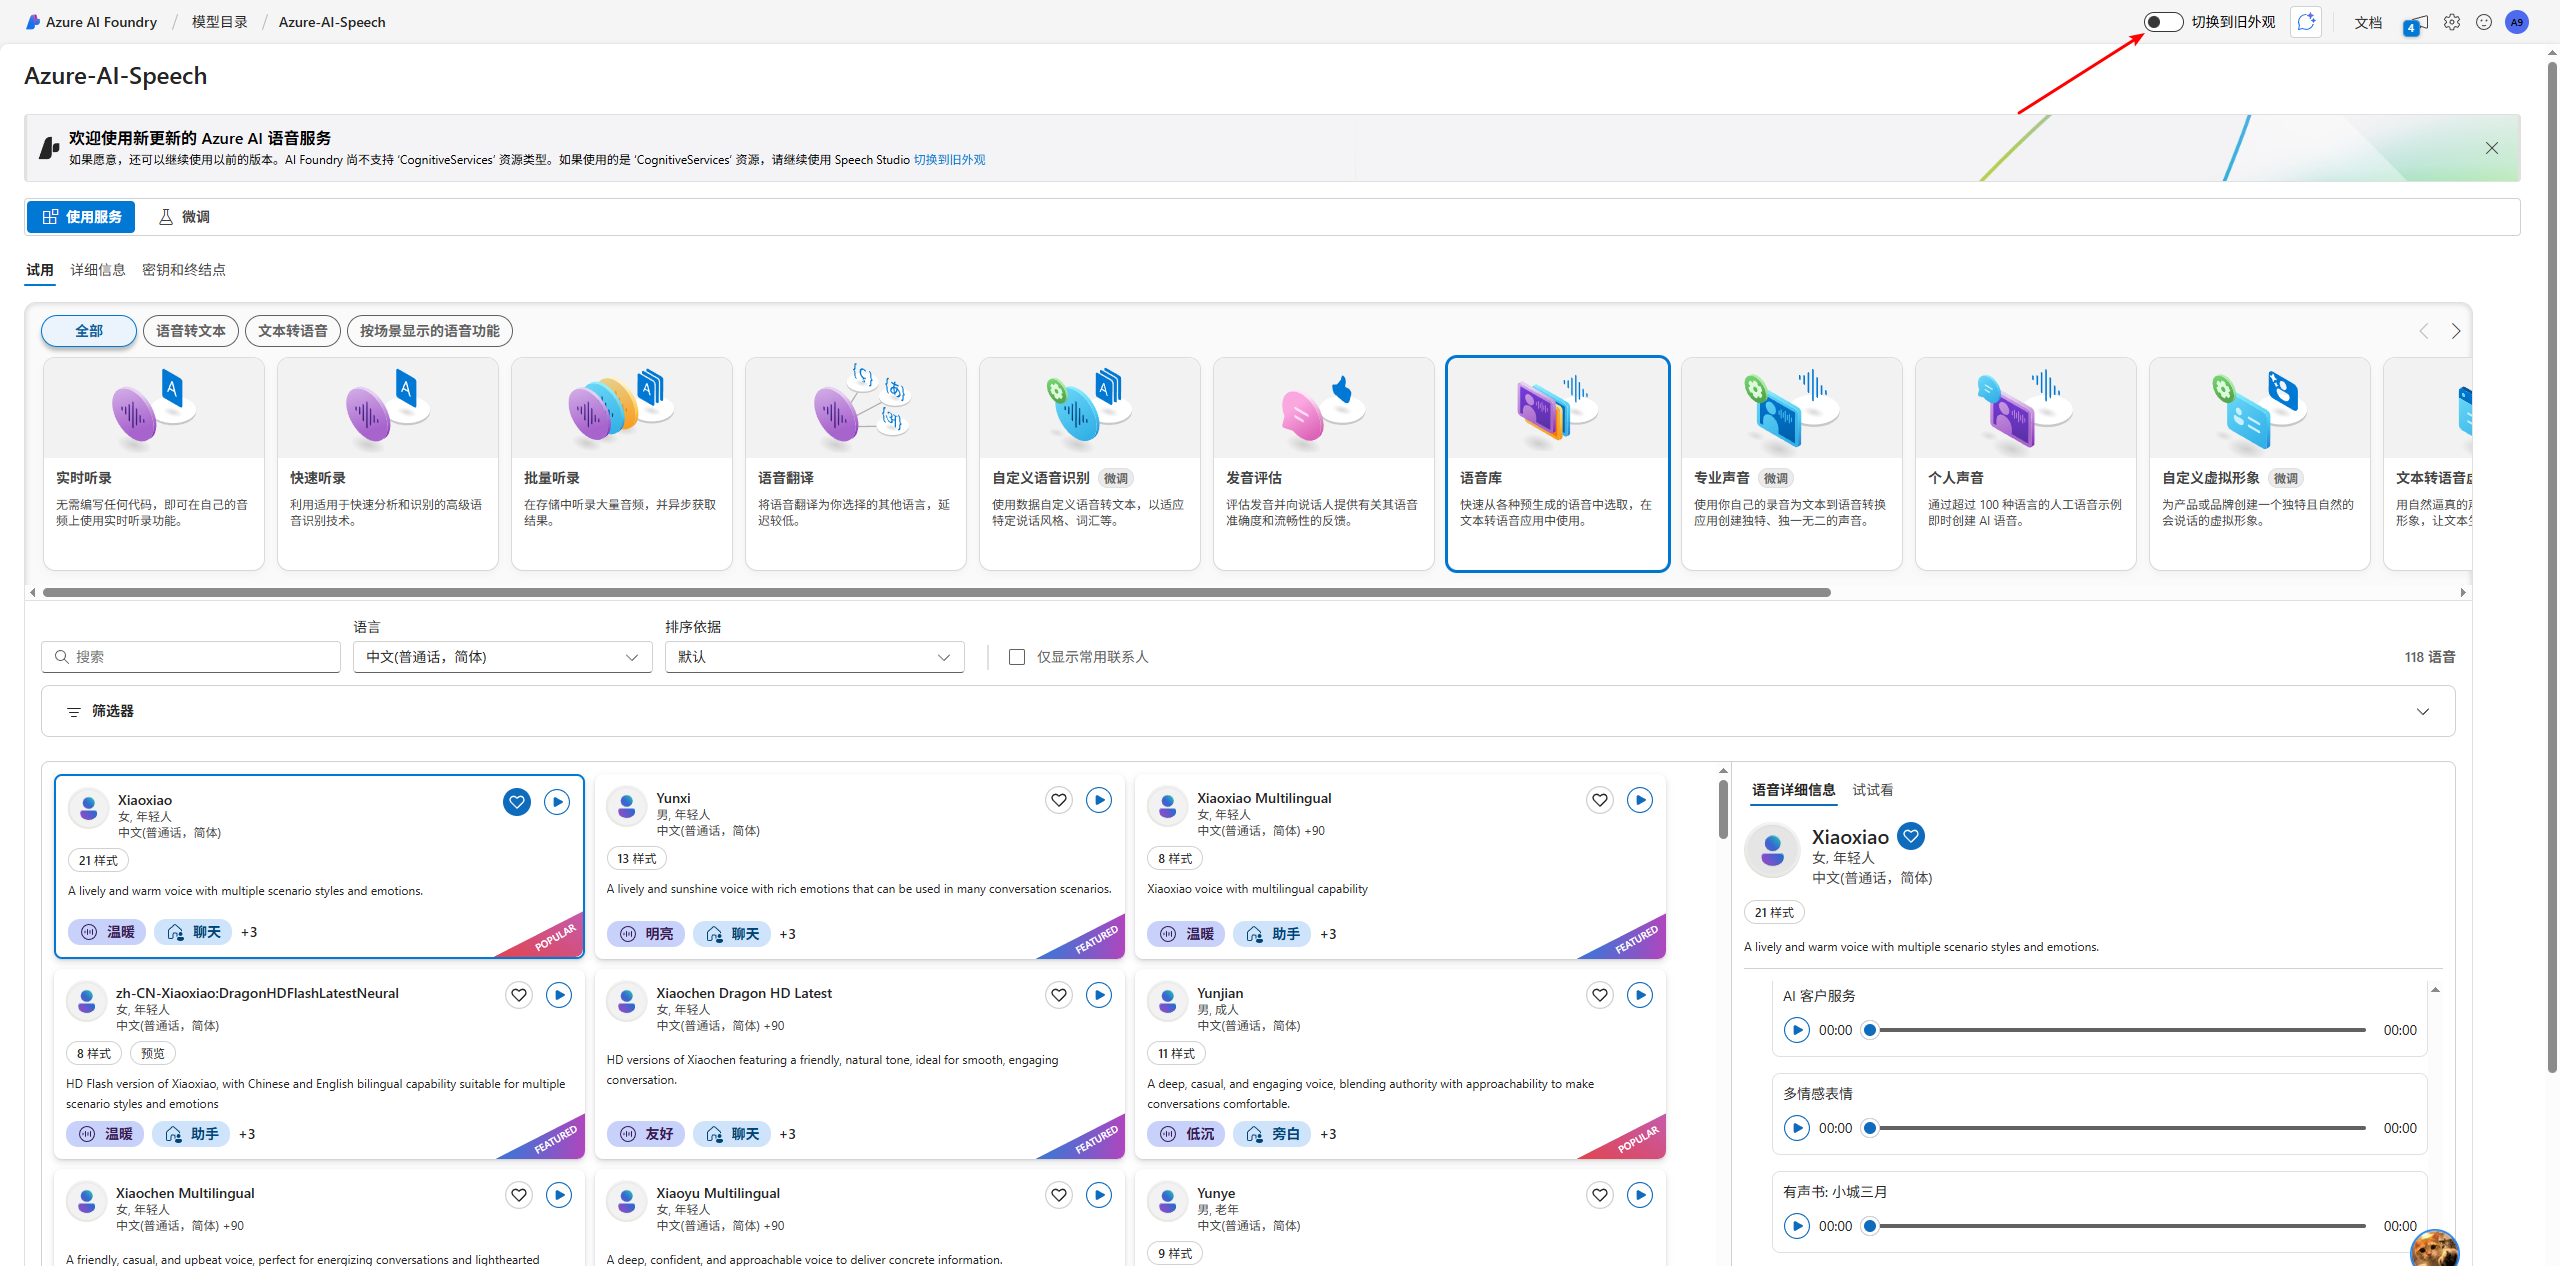Select the 文本转语音 filter pill

tap(292, 331)
